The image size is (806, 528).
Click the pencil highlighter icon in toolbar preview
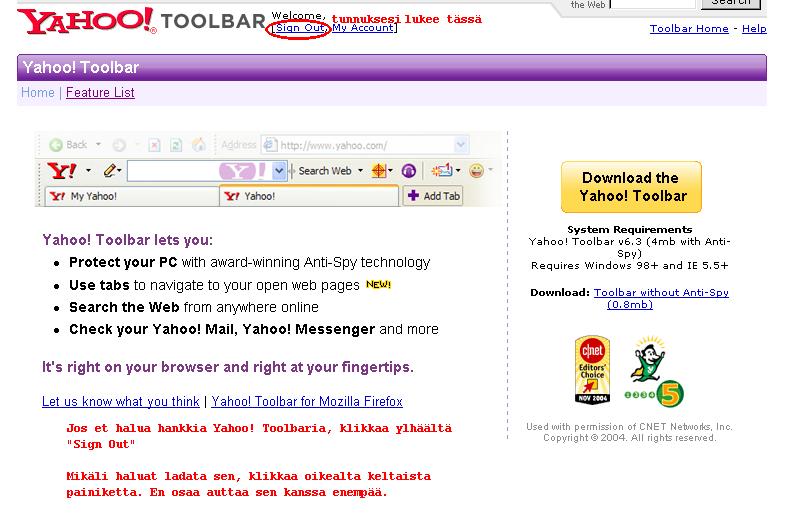[x=109, y=171]
